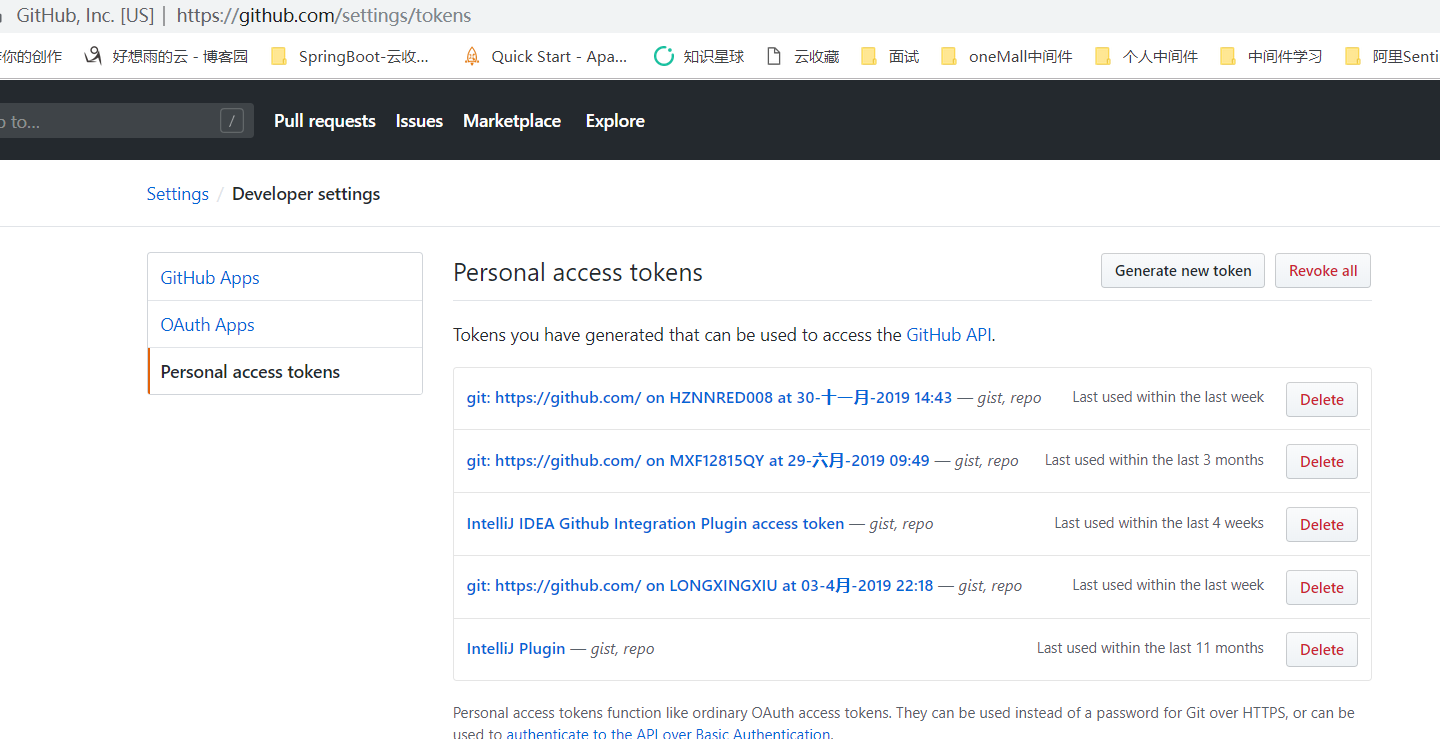This screenshot has width=1440, height=739.
Task: Select GitHub Apps in sidebar
Action: pyautogui.click(x=285, y=277)
